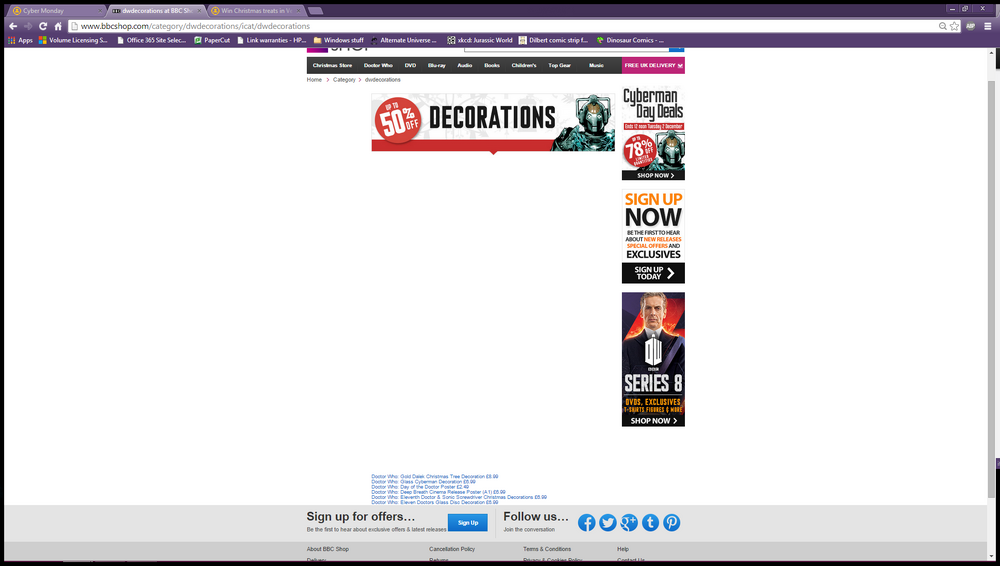
Task: Open the Terms & Conditions footer link
Action: point(547,549)
